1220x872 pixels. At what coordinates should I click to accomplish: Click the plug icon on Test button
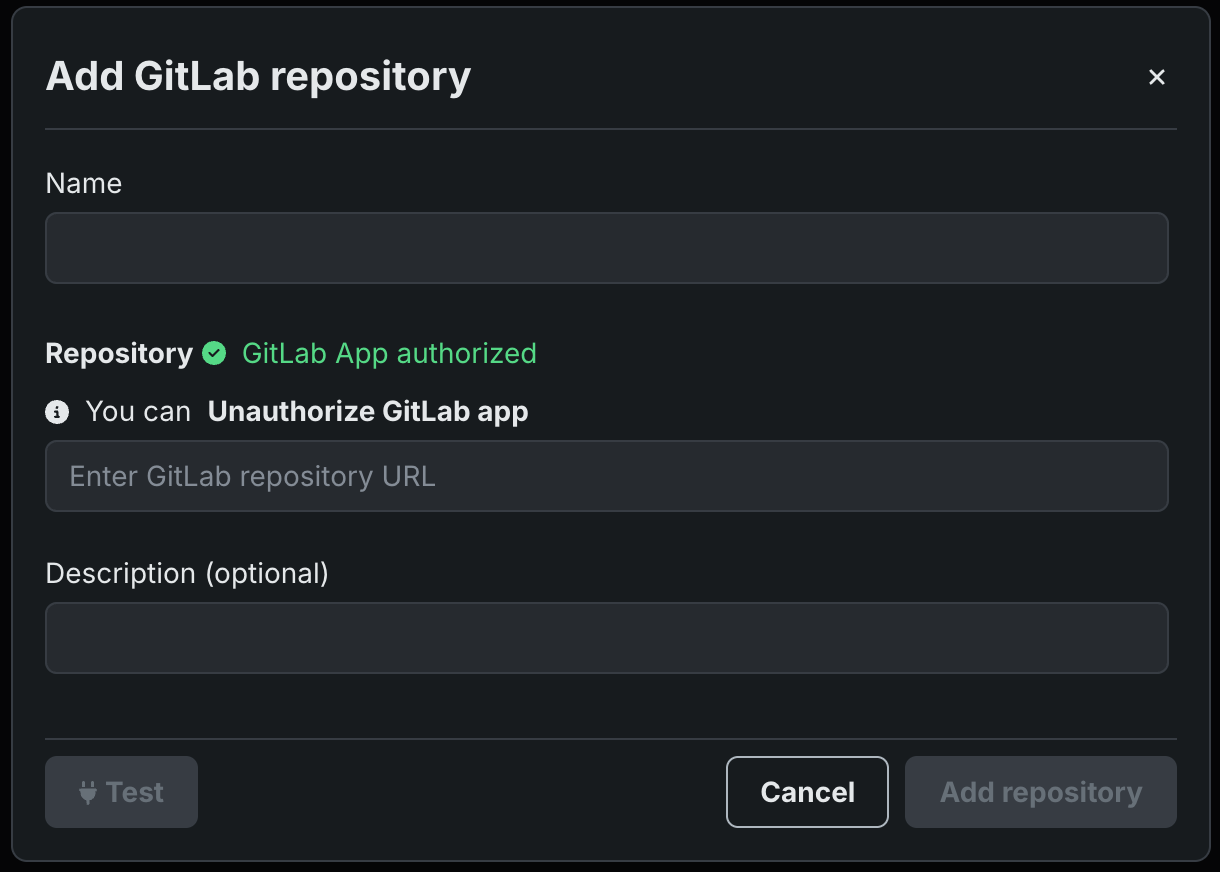88,793
